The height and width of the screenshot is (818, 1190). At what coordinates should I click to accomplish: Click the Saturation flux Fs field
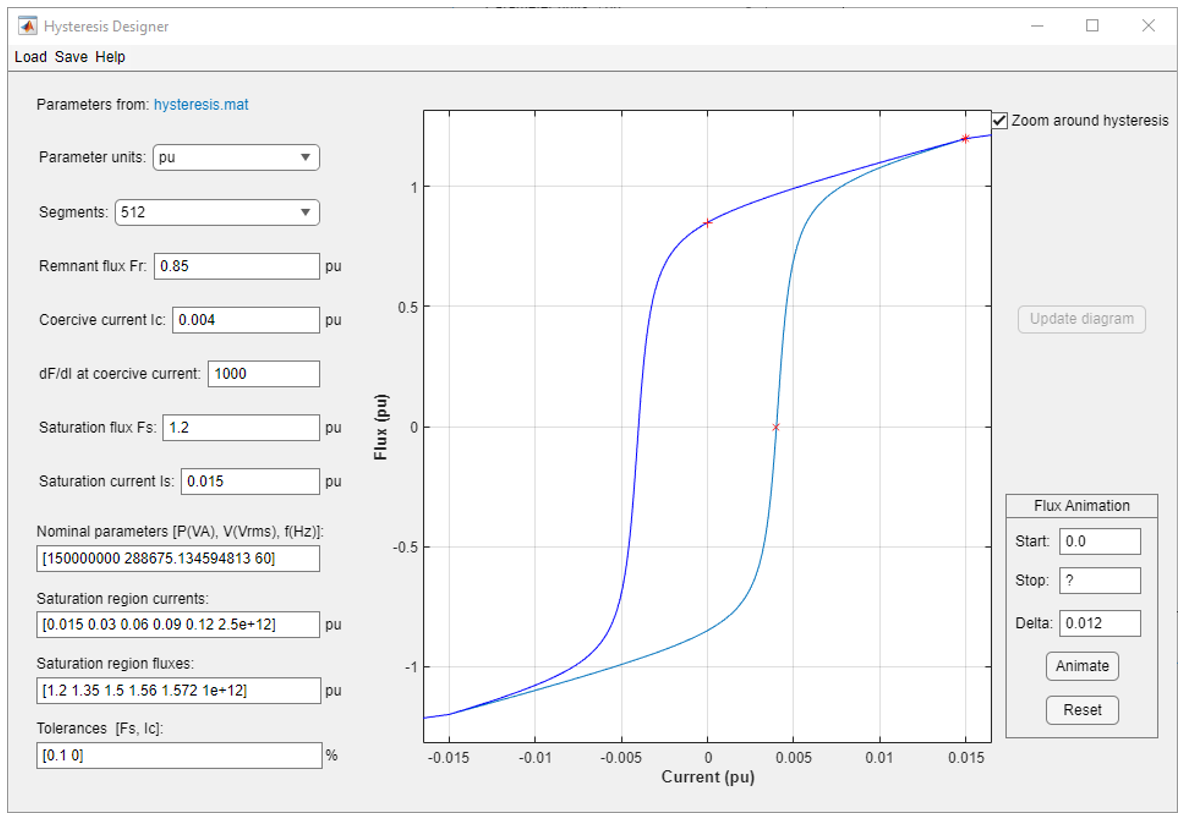coord(240,427)
